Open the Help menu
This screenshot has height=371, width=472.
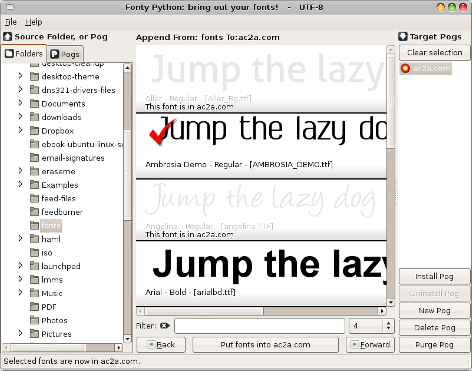pos(34,22)
